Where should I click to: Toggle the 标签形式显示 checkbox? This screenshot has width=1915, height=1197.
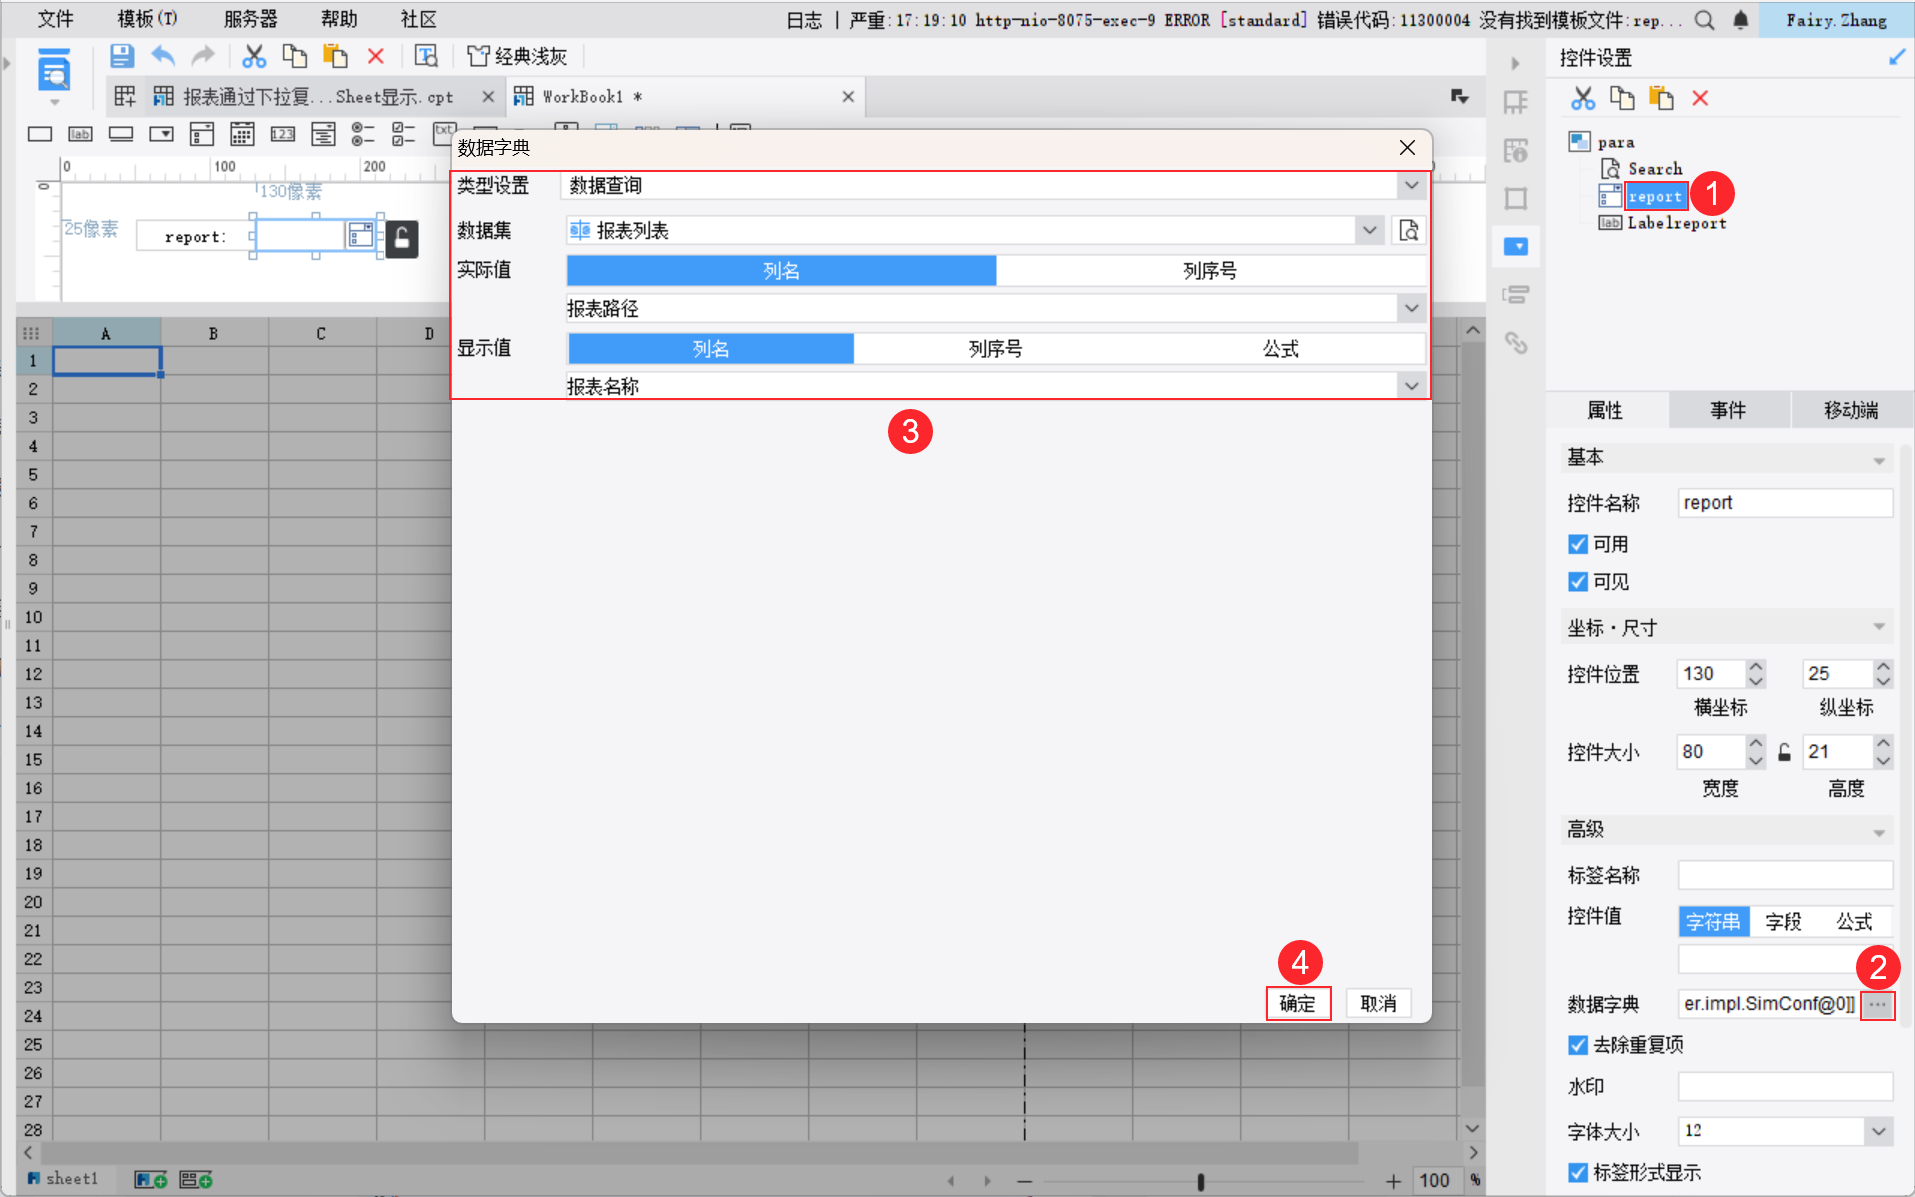[1578, 1173]
